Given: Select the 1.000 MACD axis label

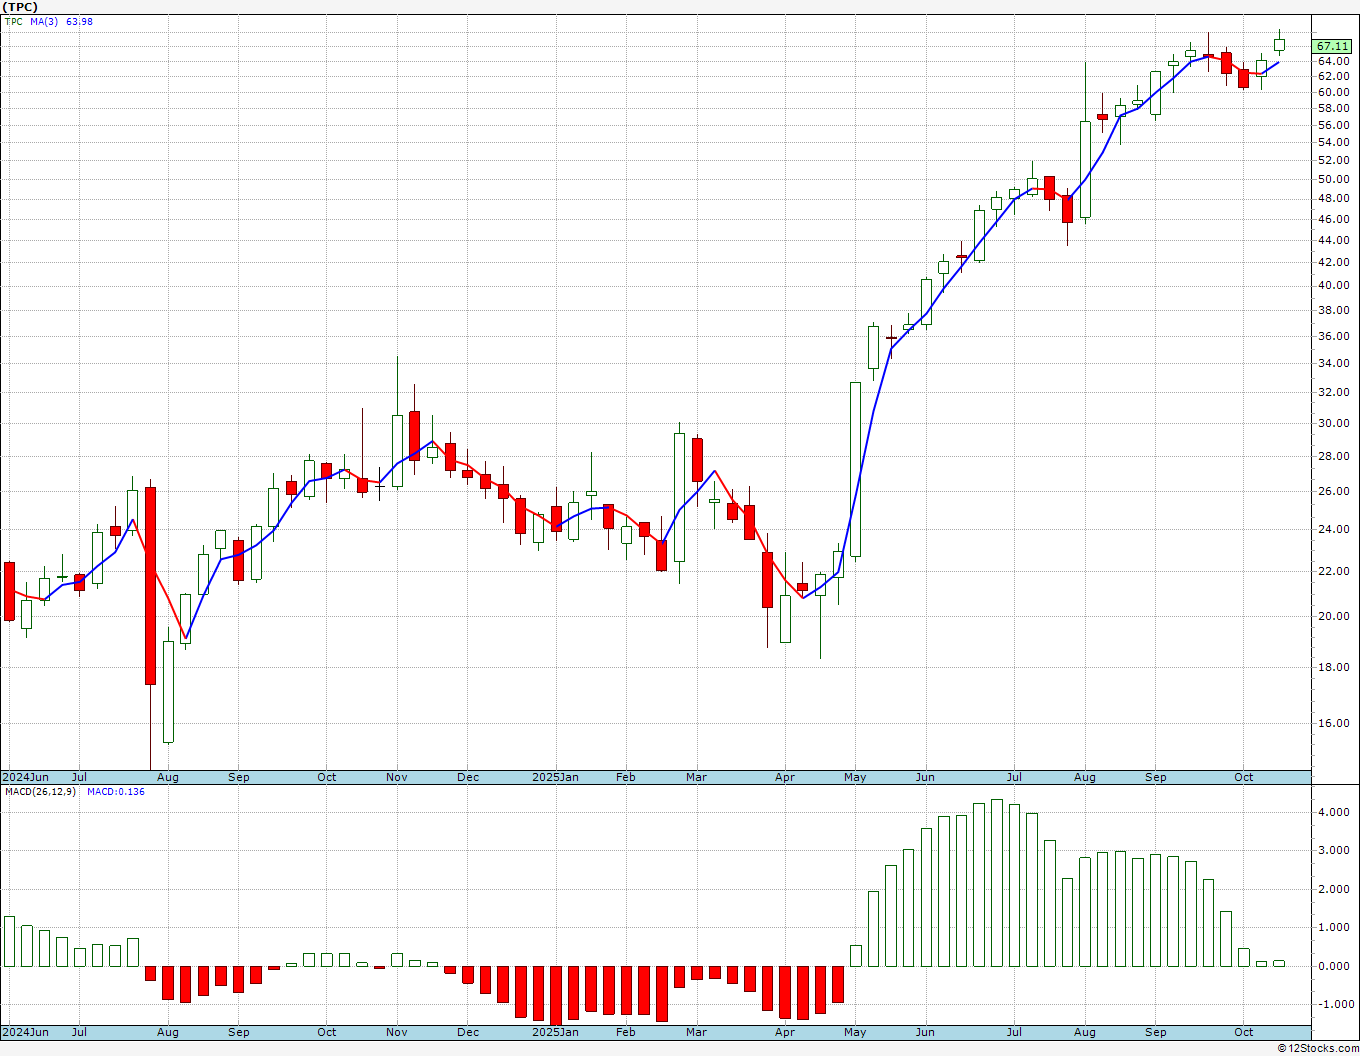Looking at the screenshot, I should (x=1335, y=927).
